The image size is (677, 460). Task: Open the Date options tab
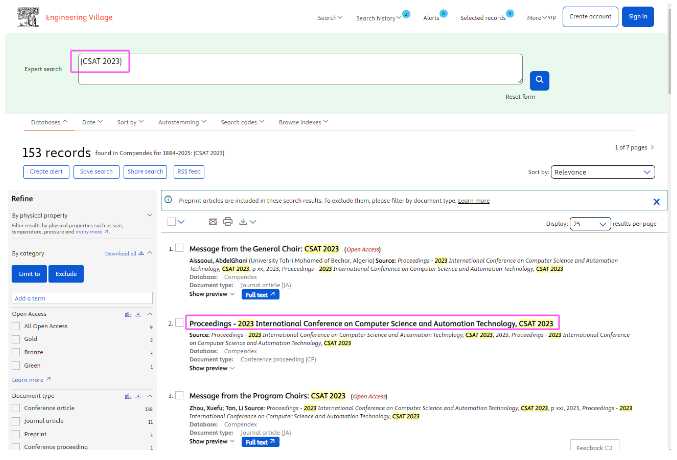click(92, 122)
